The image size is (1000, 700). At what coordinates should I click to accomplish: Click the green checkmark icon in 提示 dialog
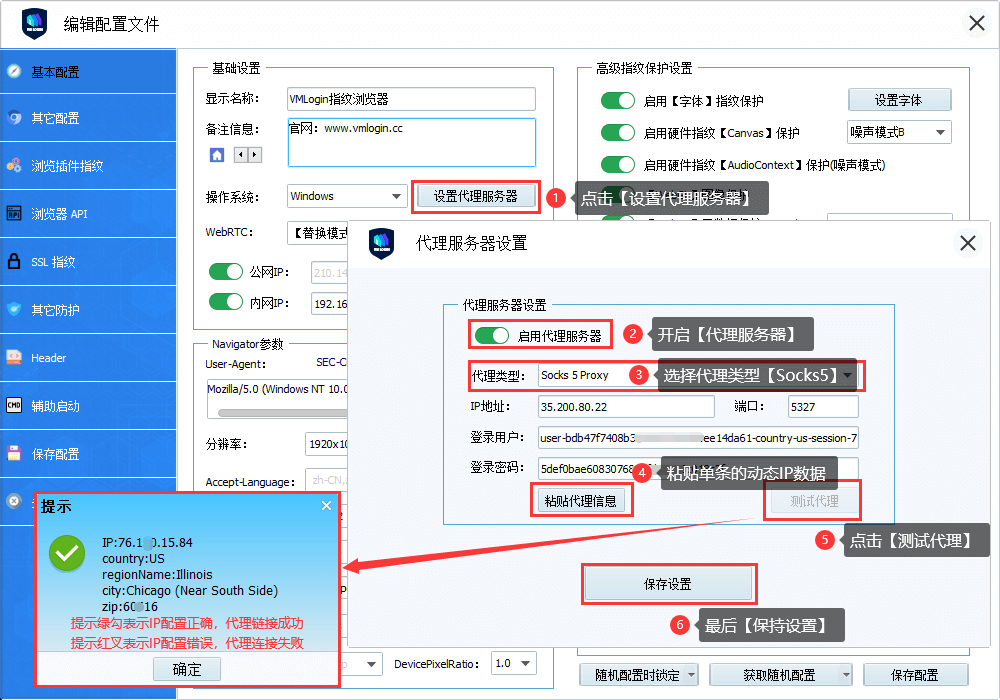(67, 553)
